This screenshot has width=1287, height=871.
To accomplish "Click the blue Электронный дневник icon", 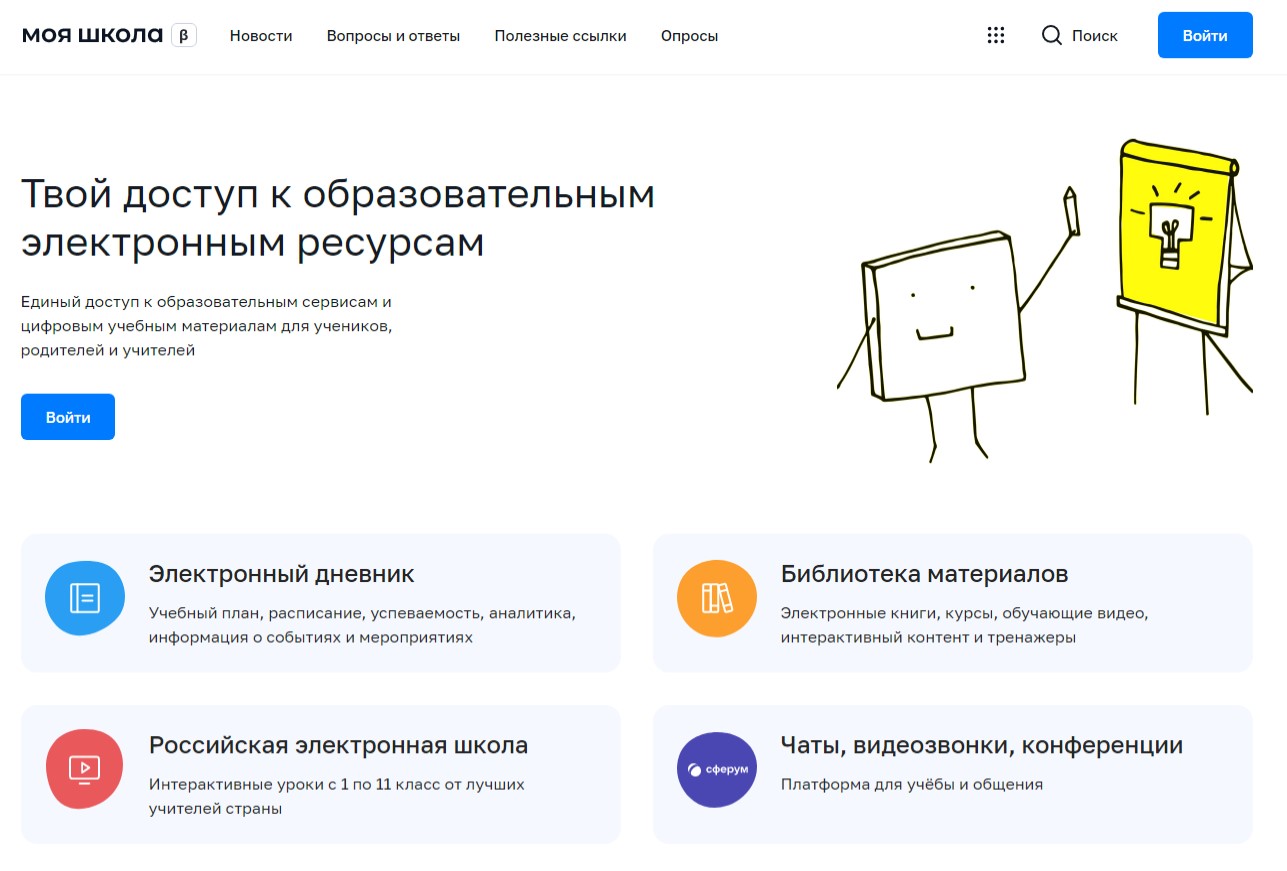I will click(85, 598).
